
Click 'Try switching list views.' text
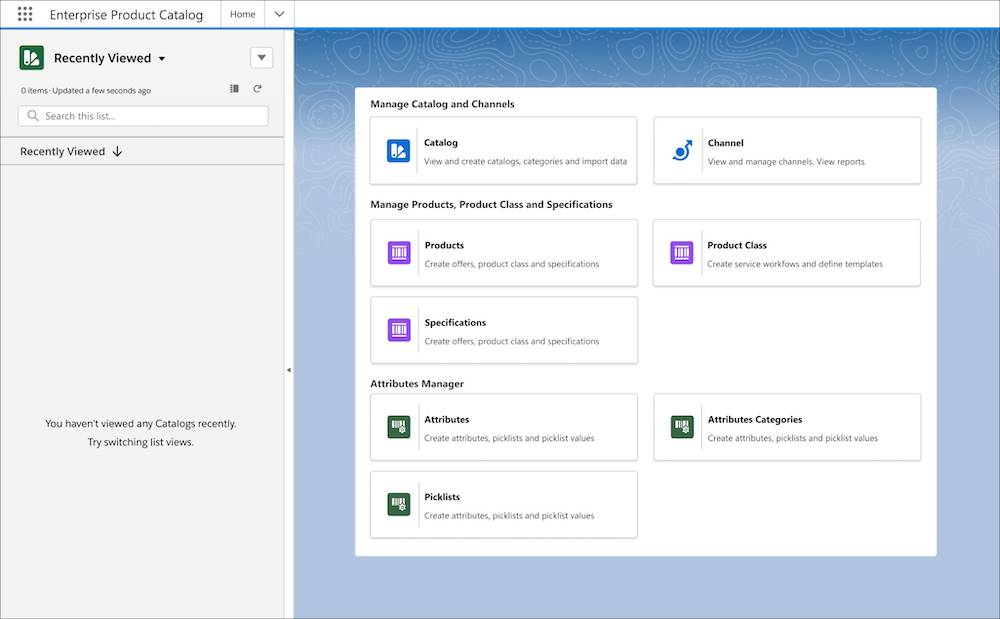pyautogui.click(x=140, y=442)
